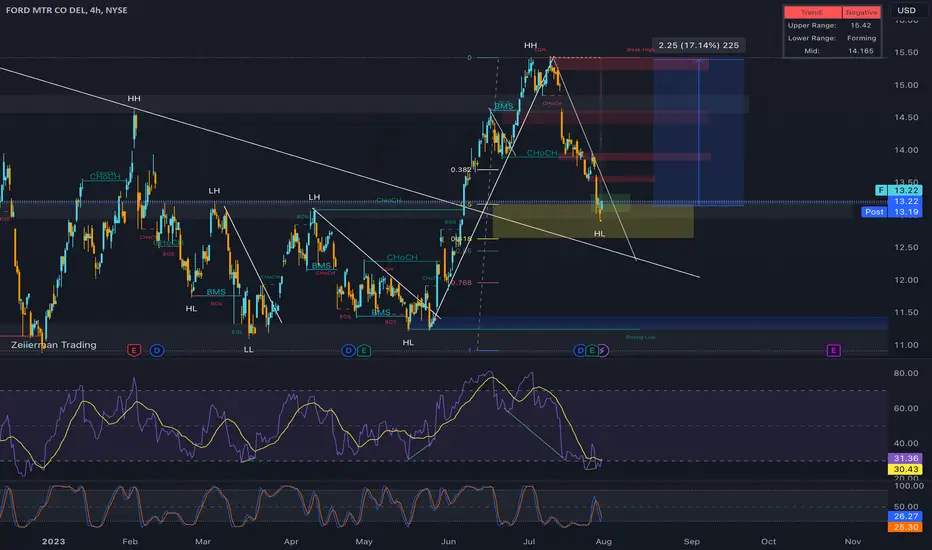Click the 2023 time axis label

(x=53, y=542)
